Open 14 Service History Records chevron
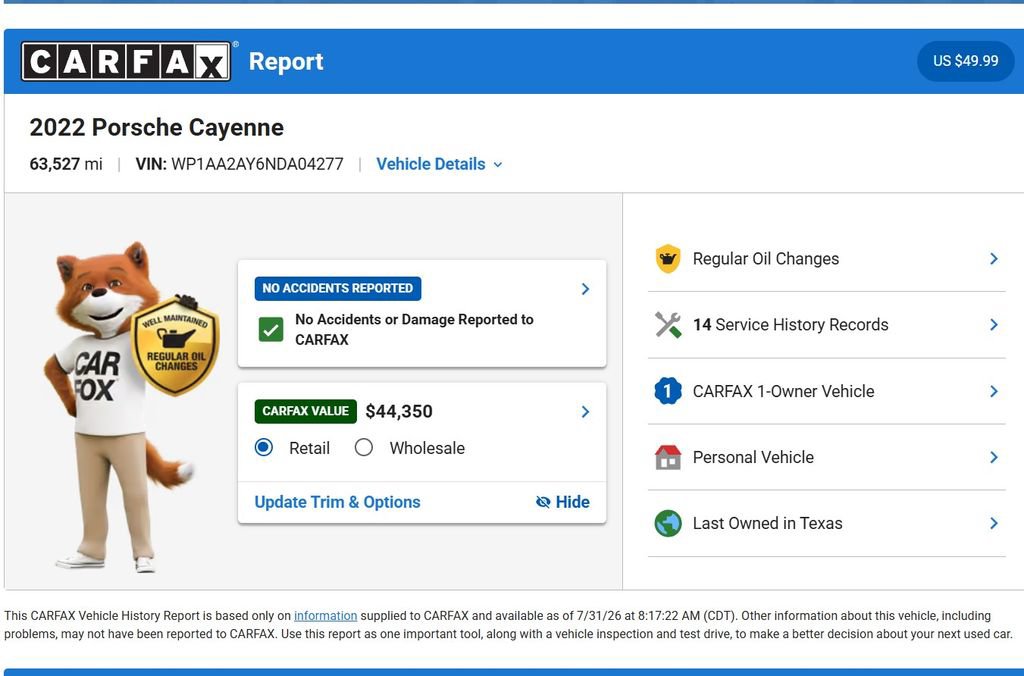Viewport: 1024px width, 676px height. point(993,325)
